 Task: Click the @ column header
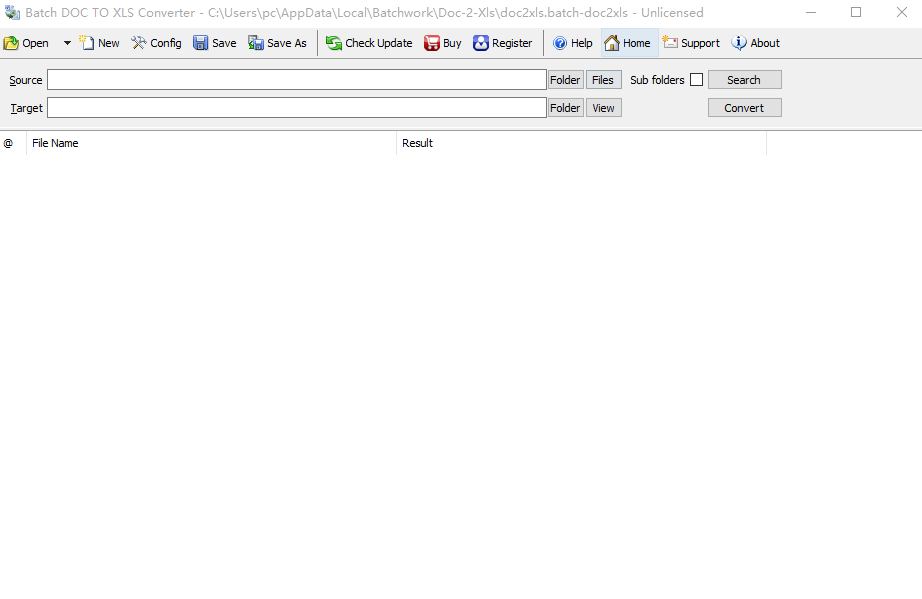pos(13,143)
